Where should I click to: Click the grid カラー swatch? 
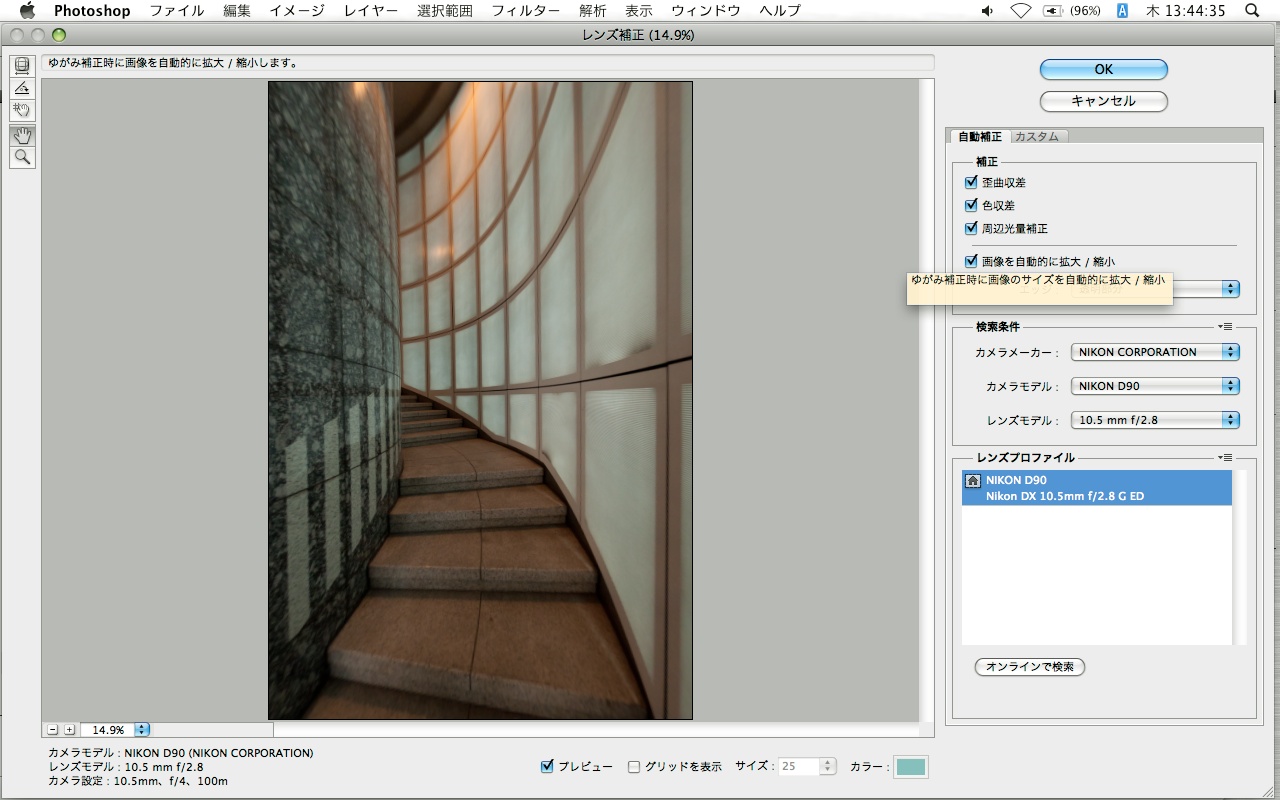tap(911, 767)
